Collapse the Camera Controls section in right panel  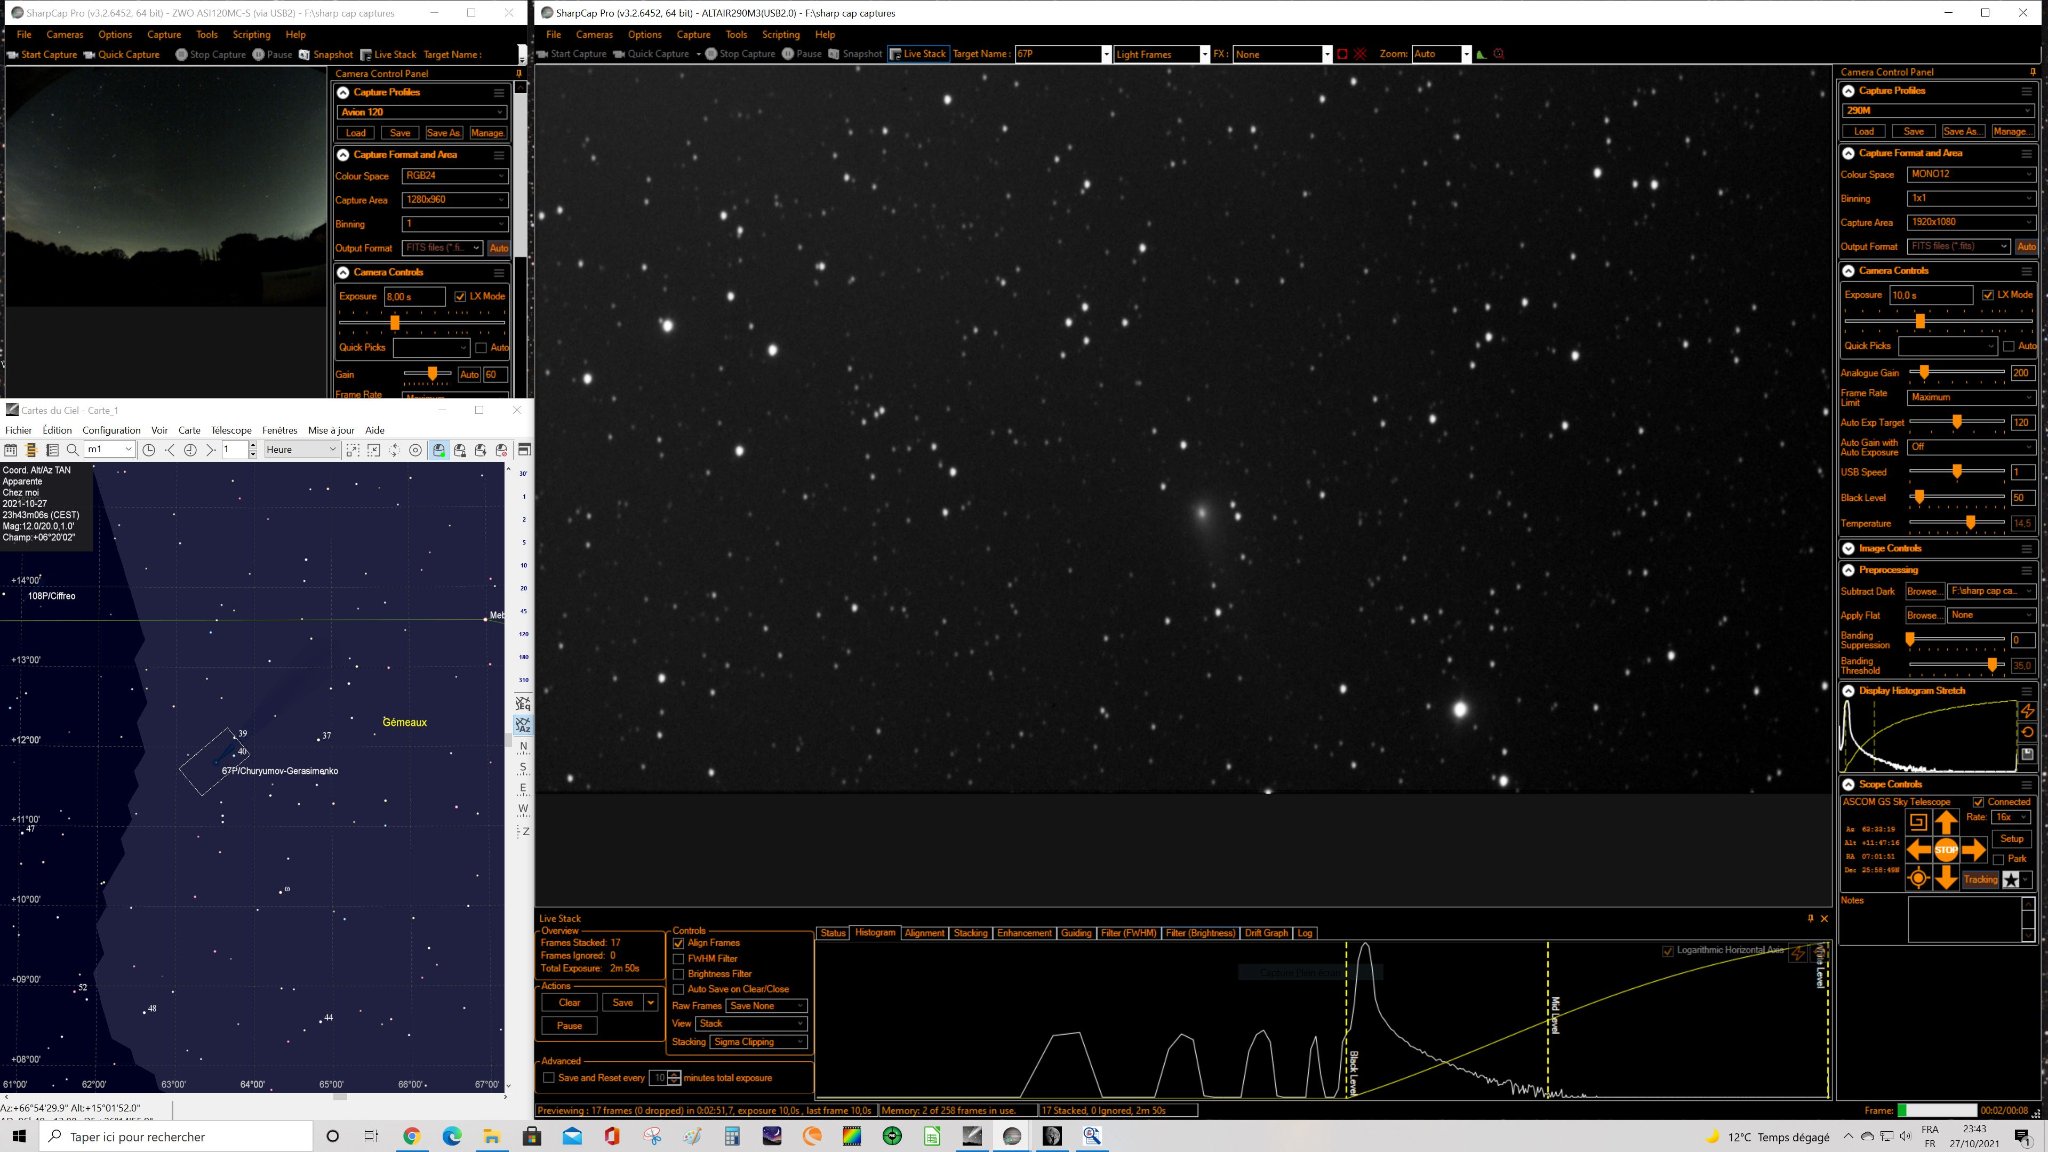pos(1848,271)
